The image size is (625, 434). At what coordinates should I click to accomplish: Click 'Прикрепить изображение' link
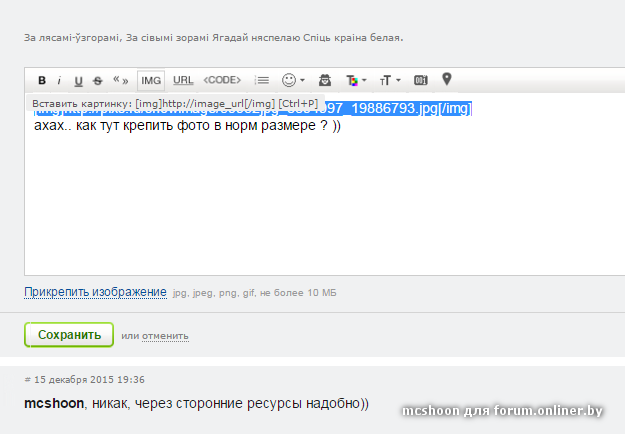point(95,292)
